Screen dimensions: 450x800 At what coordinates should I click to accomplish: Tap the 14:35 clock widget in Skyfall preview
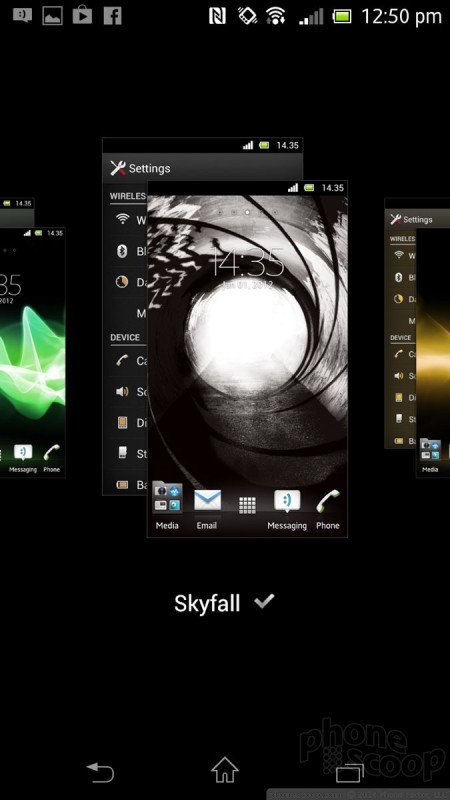[247, 265]
